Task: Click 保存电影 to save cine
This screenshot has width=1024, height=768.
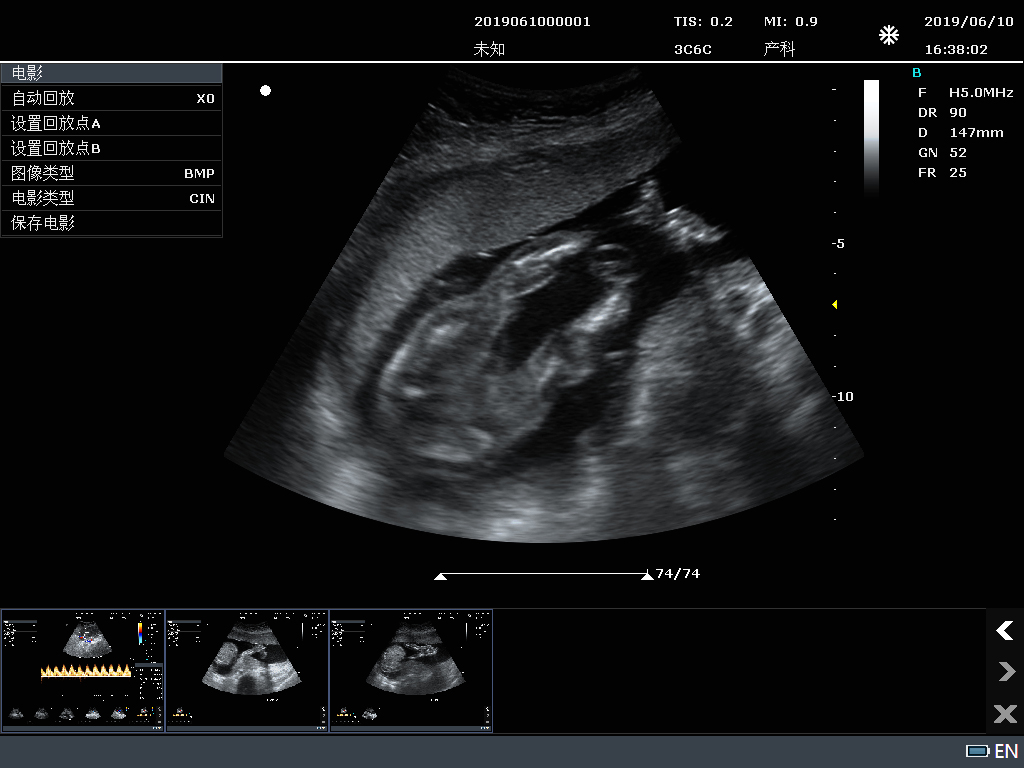Action: [111, 223]
